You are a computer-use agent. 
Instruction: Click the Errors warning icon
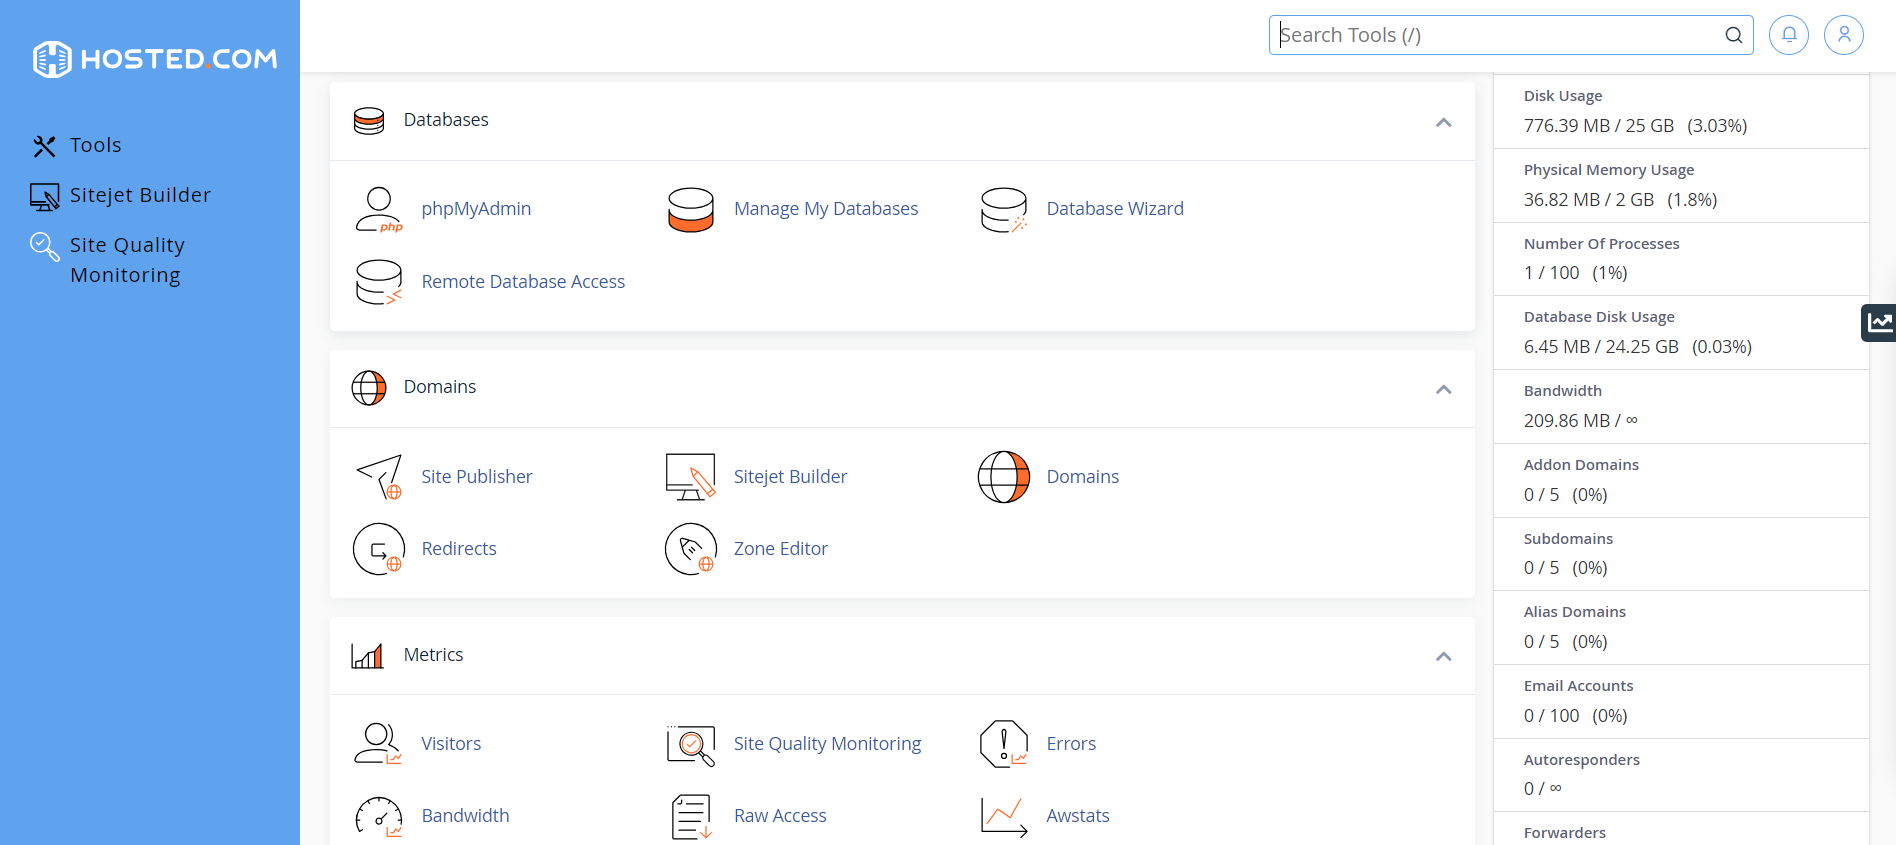1004,744
